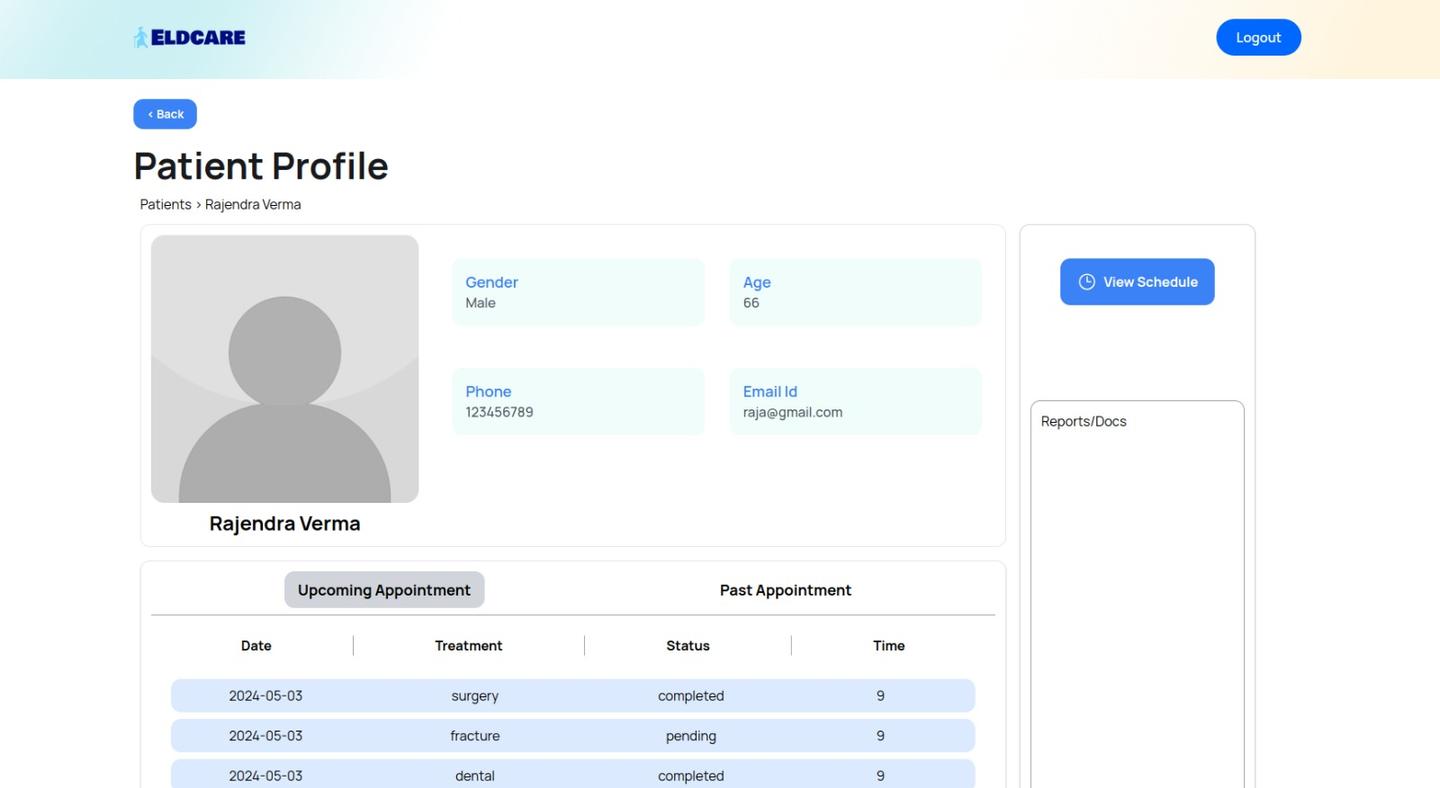Image resolution: width=1440 pixels, height=788 pixels.
Task: Click the Time column header
Action: click(x=889, y=646)
